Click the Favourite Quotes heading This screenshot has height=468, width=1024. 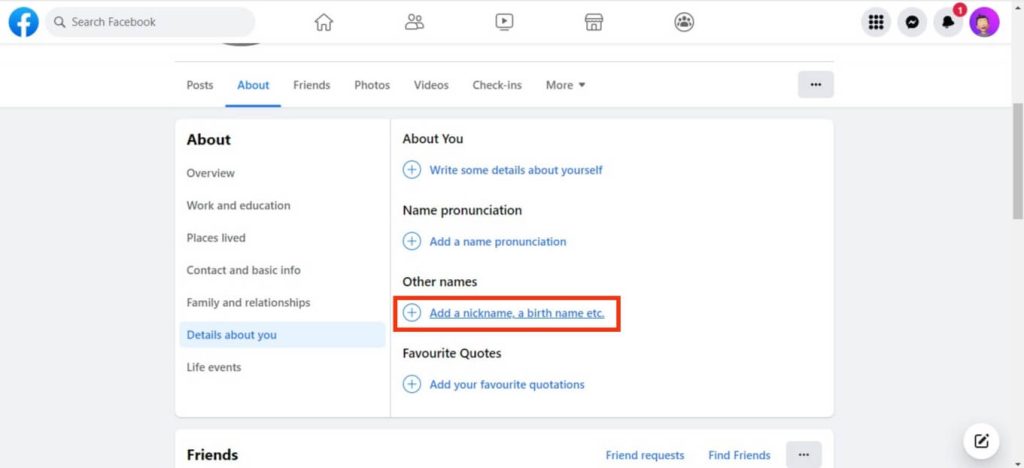click(x=452, y=353)
